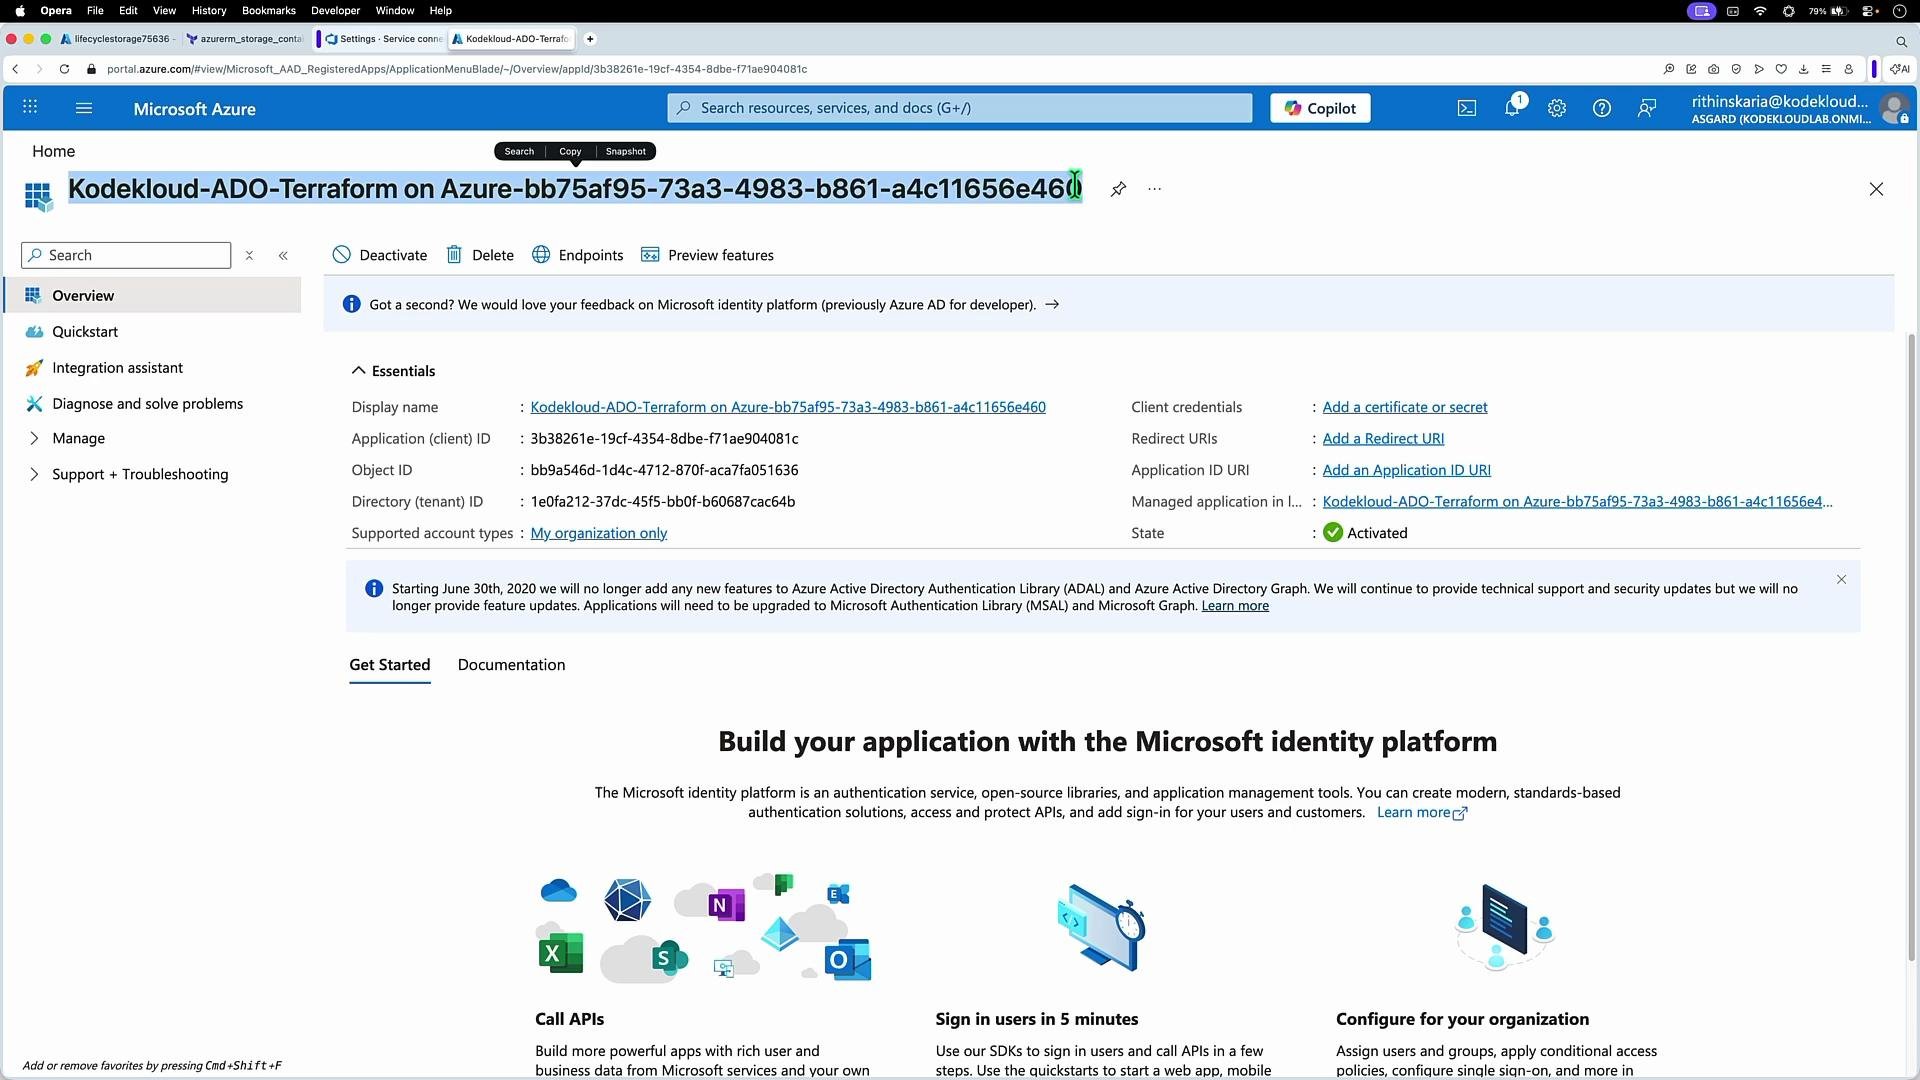Click the left menu Search field
Viewport: 1920px width, 1080px height.
126,256
